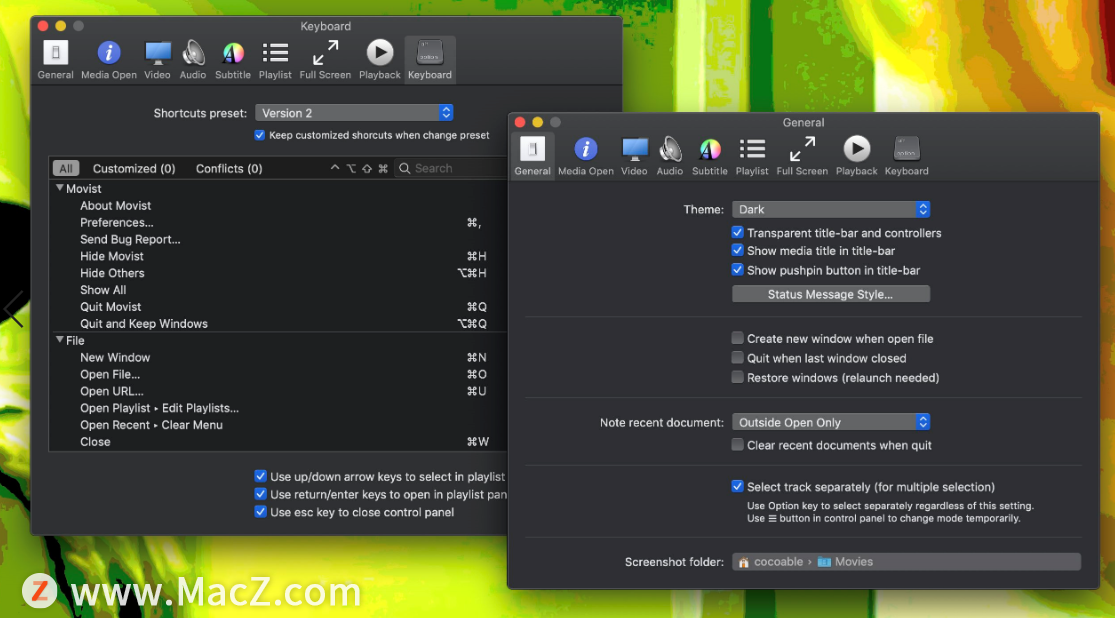Select Subtitle icon in Keyboard window toolbar
The image size is (1115, 618).
[x=233, y=60]
